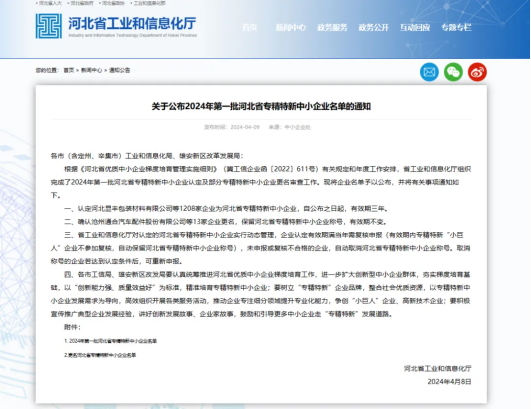Click the salutation line starting 各市（含定州
Screen dimensions: 531x409
point(147,156)
